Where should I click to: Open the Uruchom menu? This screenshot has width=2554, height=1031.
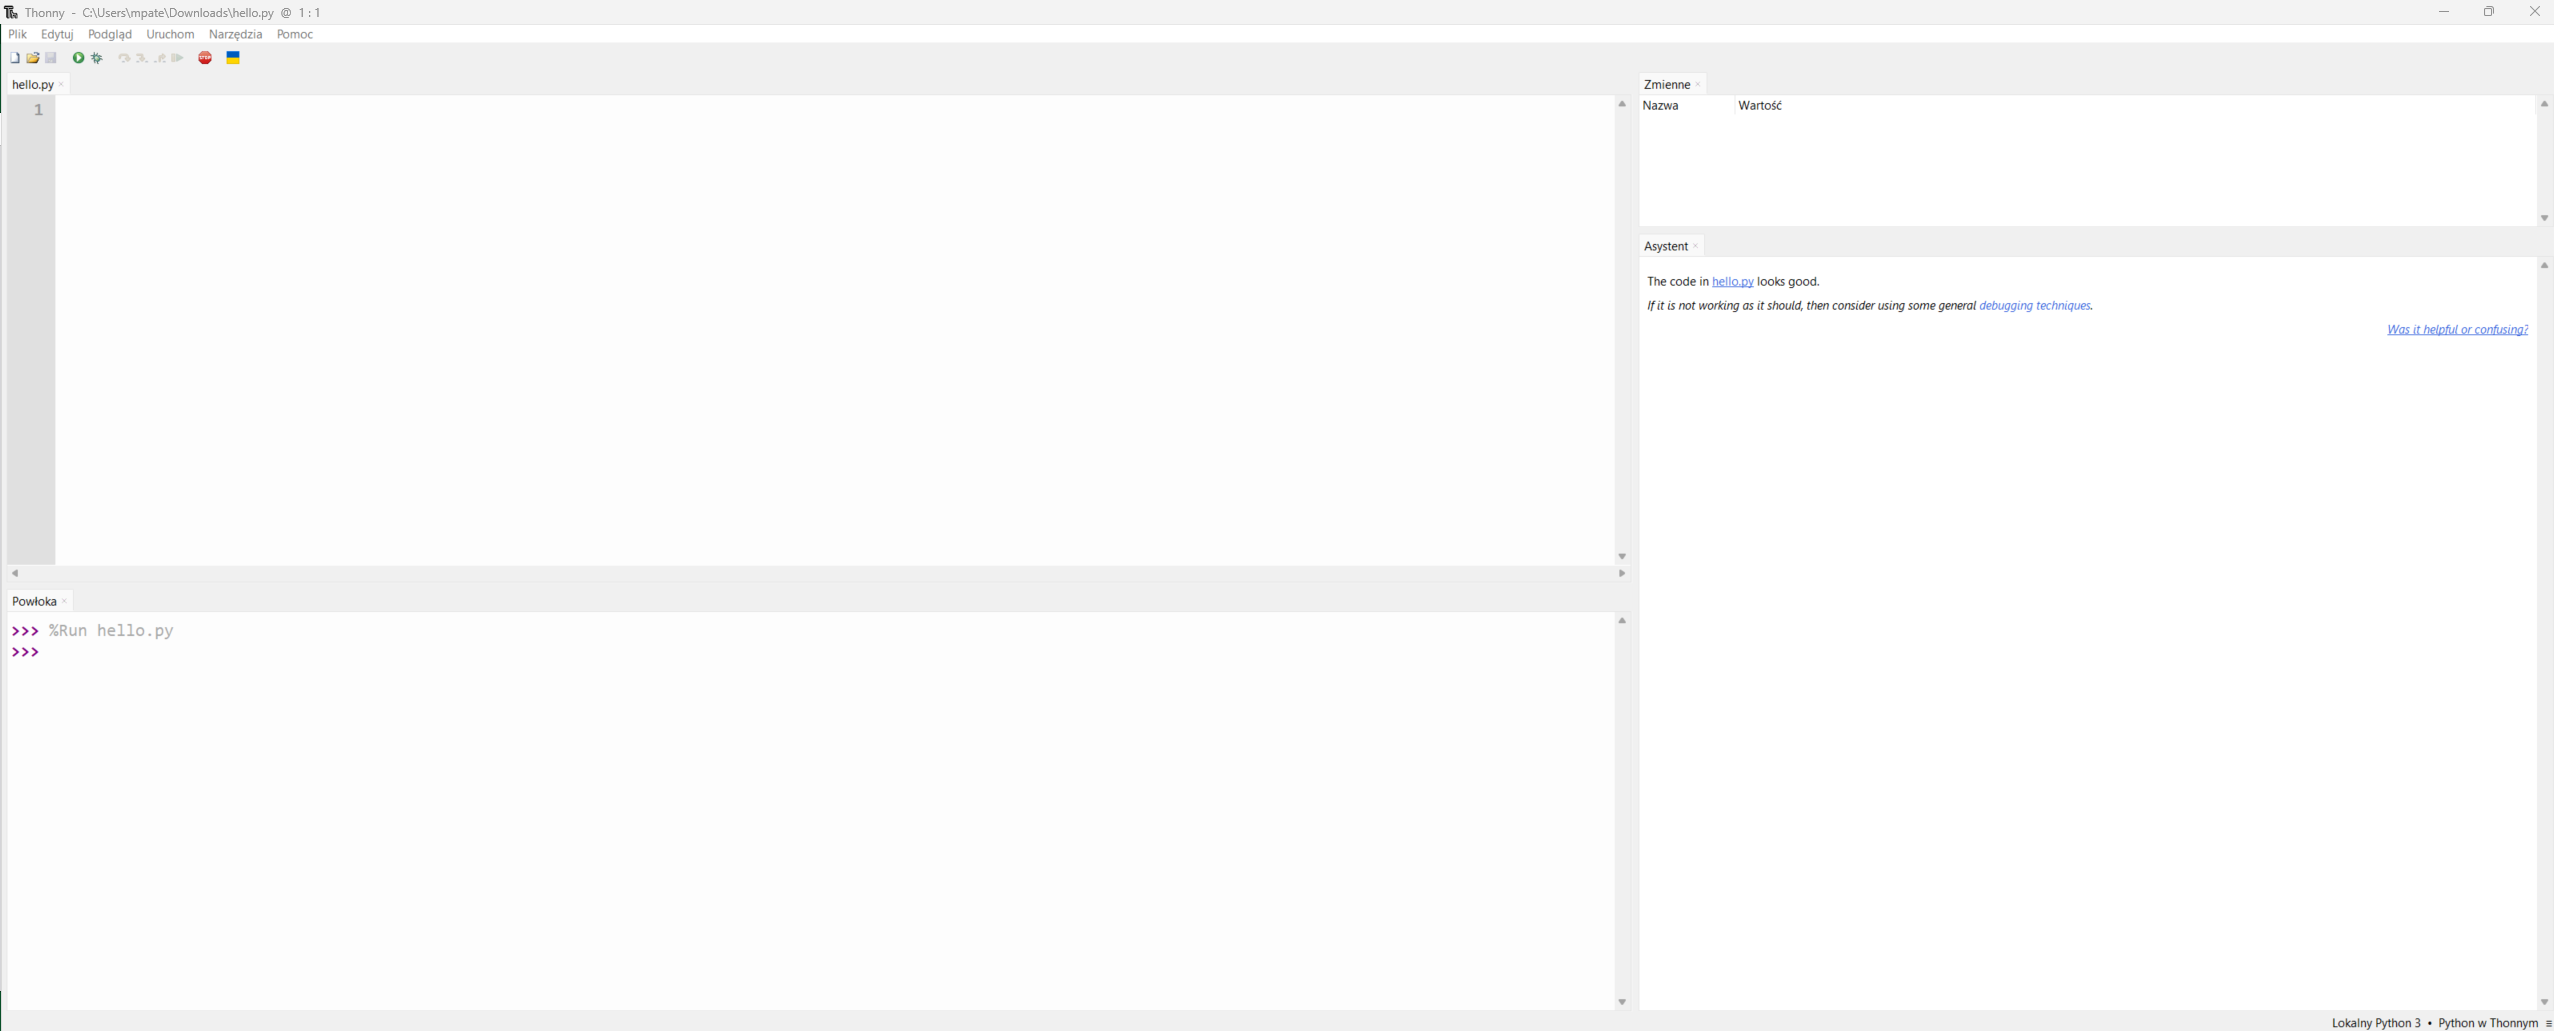click(170, 34)
